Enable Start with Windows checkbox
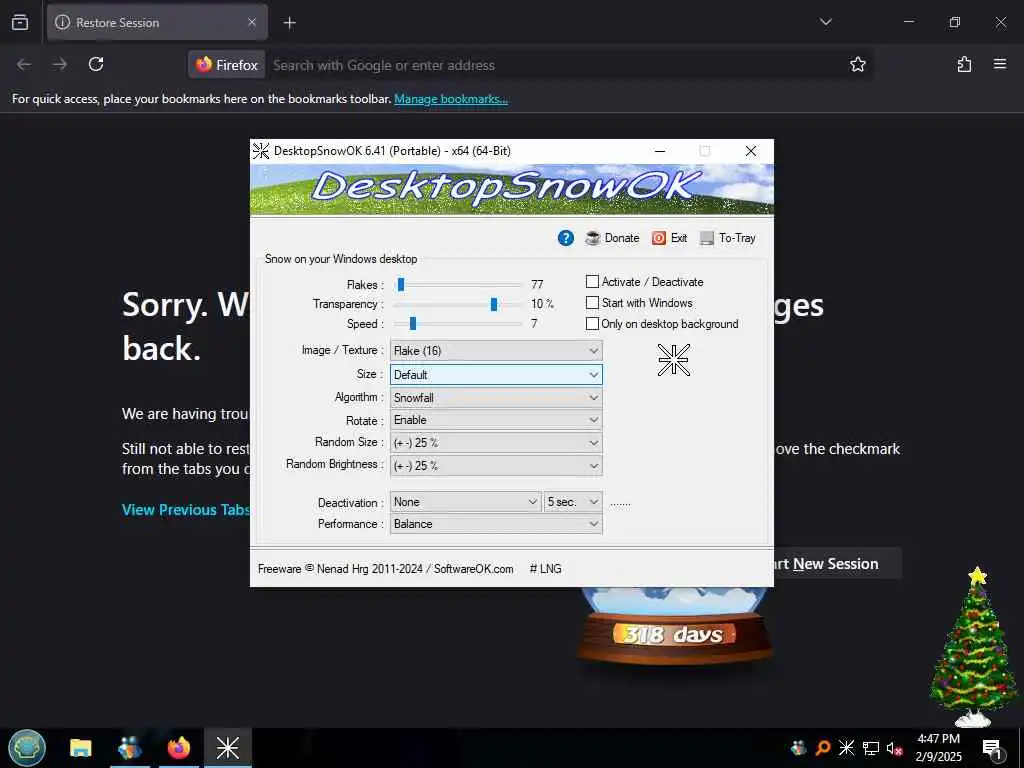Viewport: 1024px width, 768px height. point(592,302)
